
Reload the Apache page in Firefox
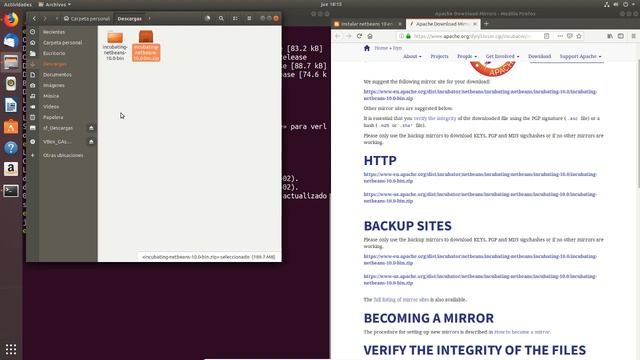(x=359, y=36)
